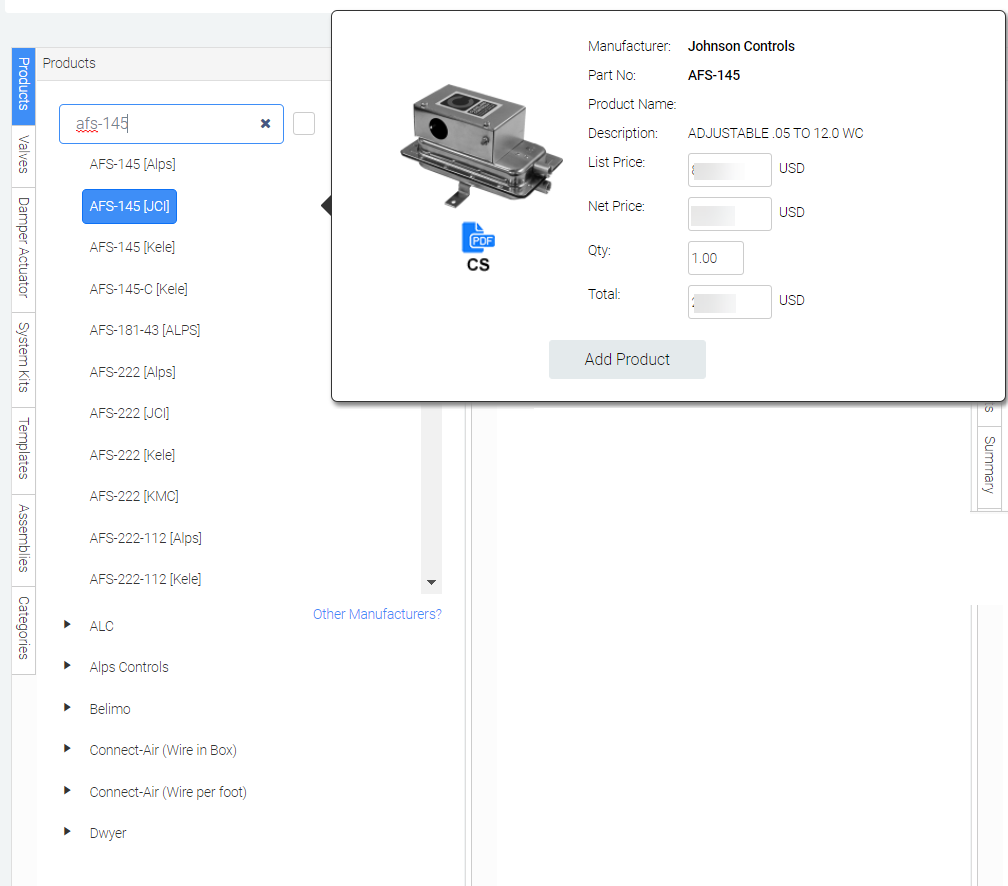The height and width of the screenshot is (886, 1008).
Task: Switch to the Valves side tab
Action: (x=24, y=156)
